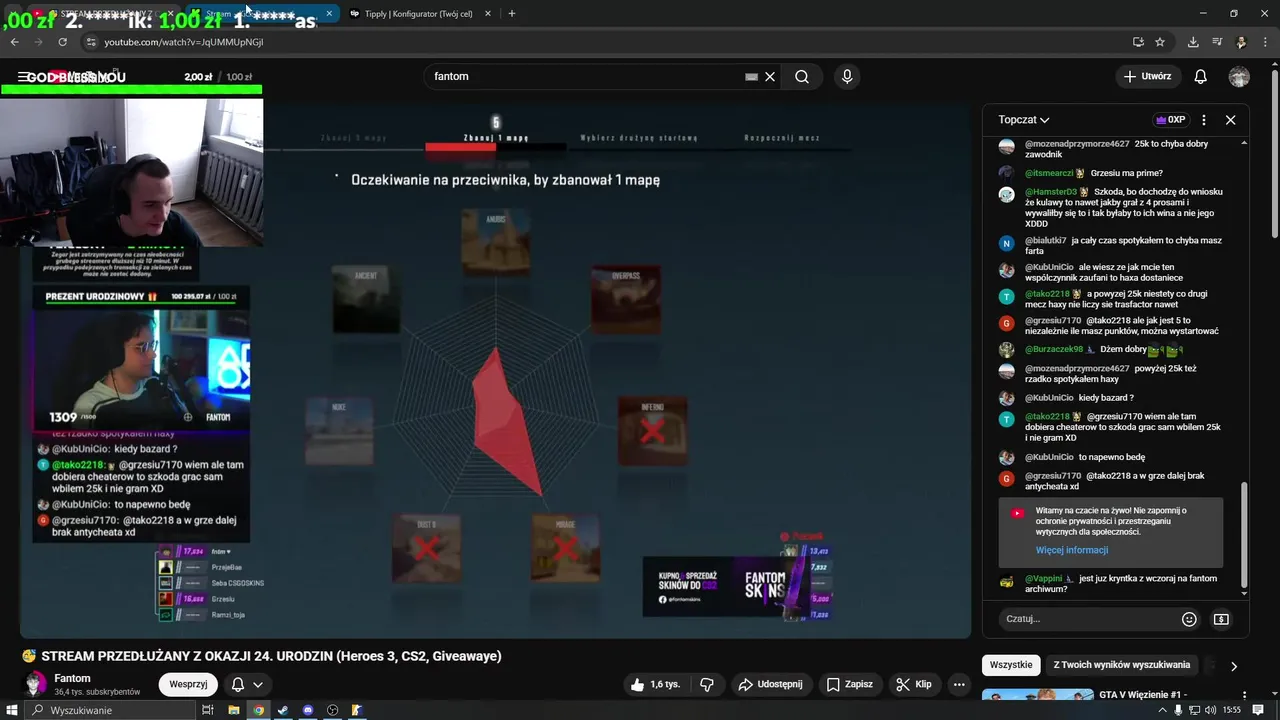Click the Zapisz save button
Screen dimensions: 1280x720
point(849,685)
